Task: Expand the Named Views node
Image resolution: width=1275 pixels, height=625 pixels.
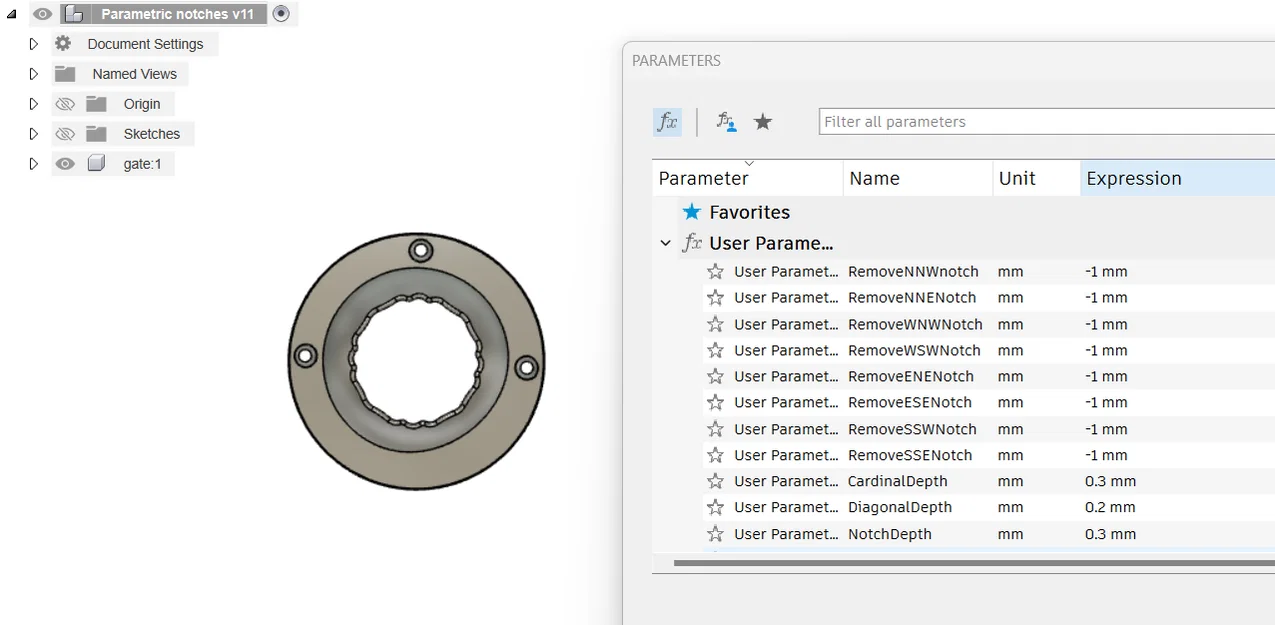Action: click(34, 74)
